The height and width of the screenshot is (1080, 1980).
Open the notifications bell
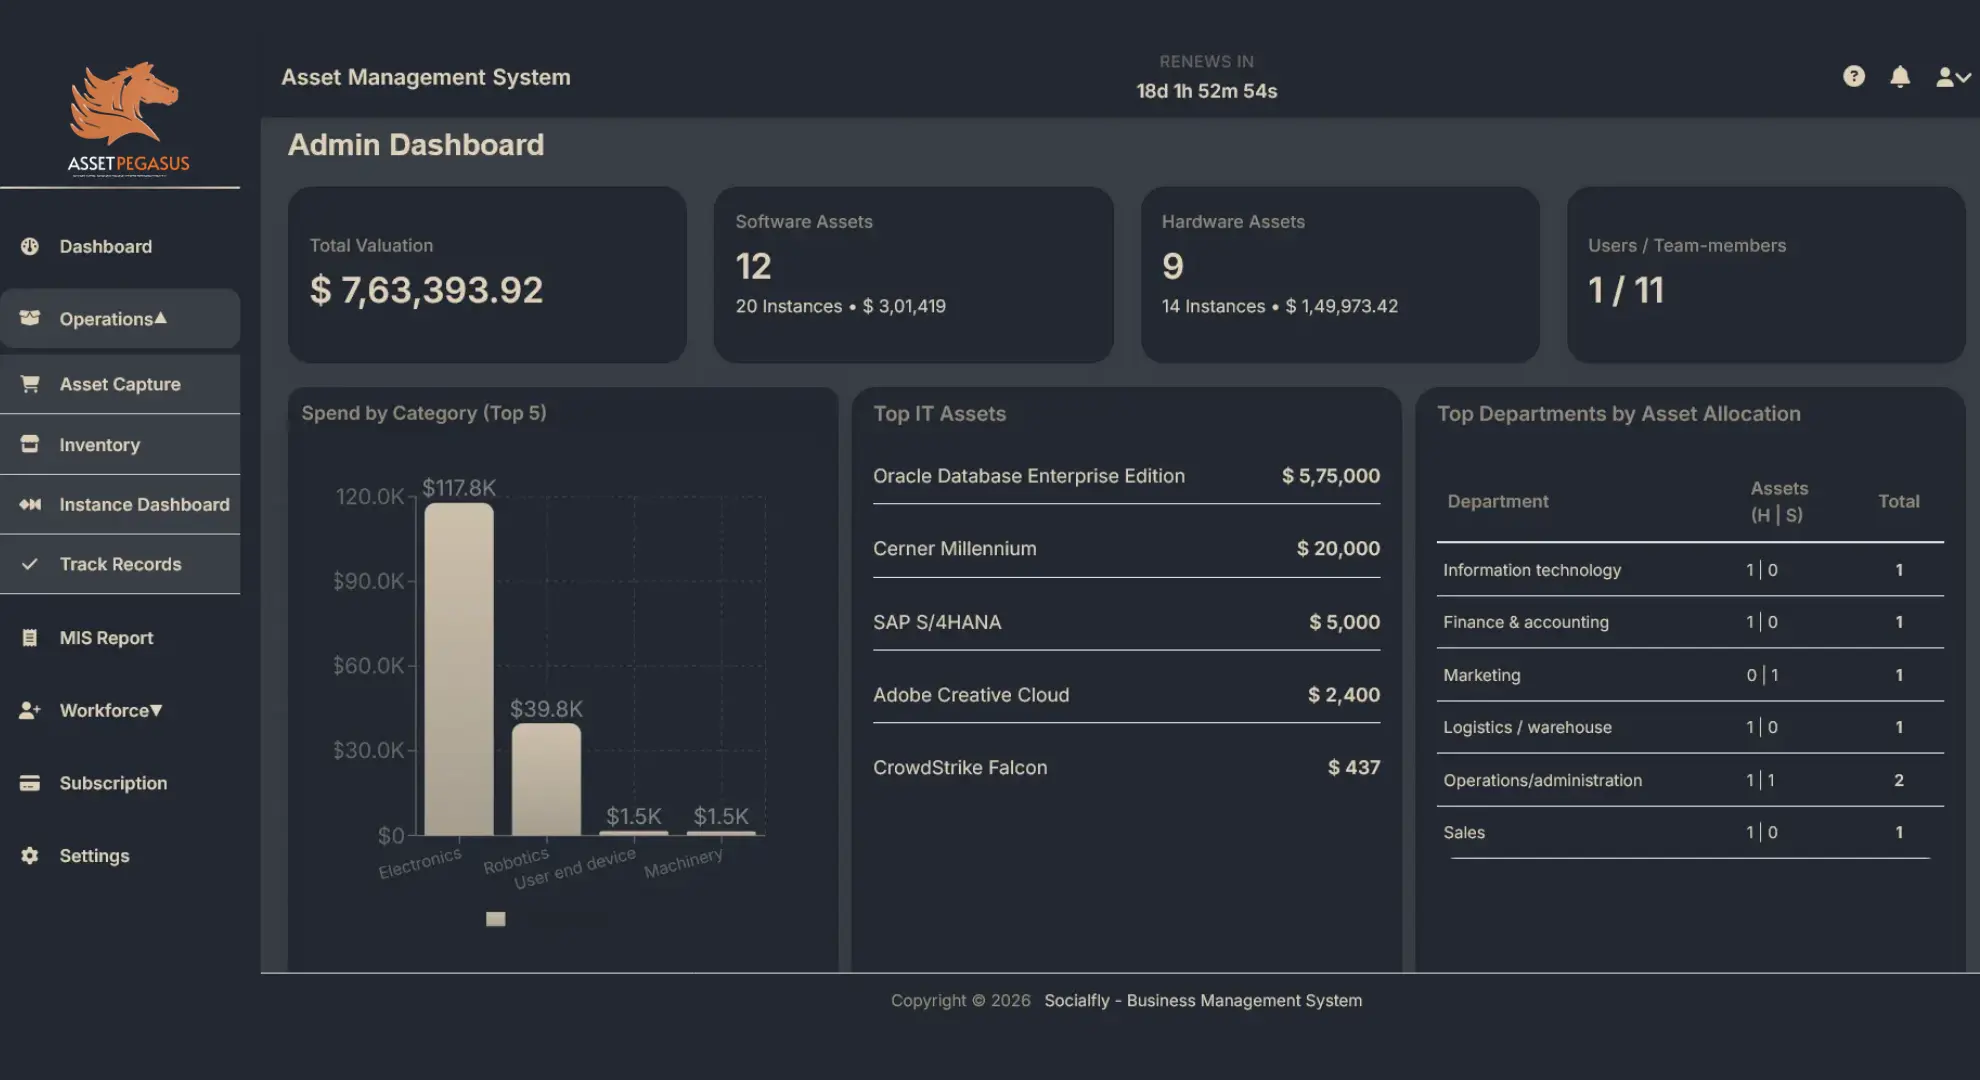pyautogui.click(x=1900, y=77)
